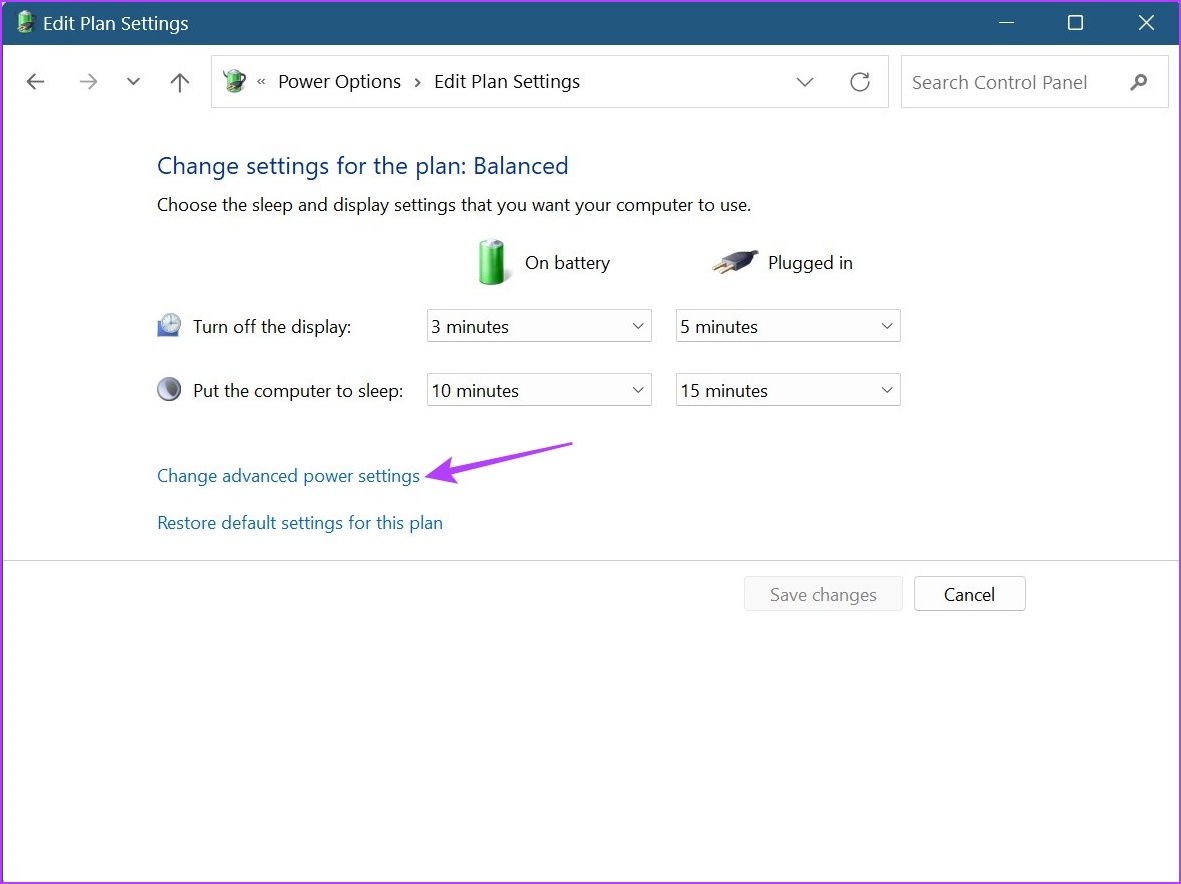Click the Cancel button
This screenshot has width=1181, height=884.
click(x=969, y=594)
